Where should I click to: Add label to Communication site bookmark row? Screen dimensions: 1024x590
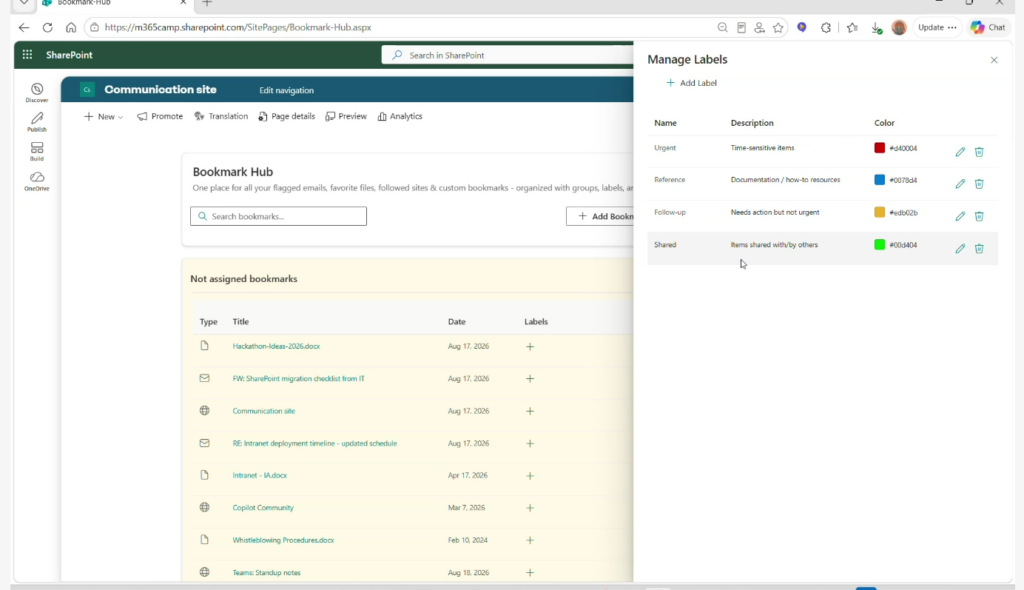(530, 412)
